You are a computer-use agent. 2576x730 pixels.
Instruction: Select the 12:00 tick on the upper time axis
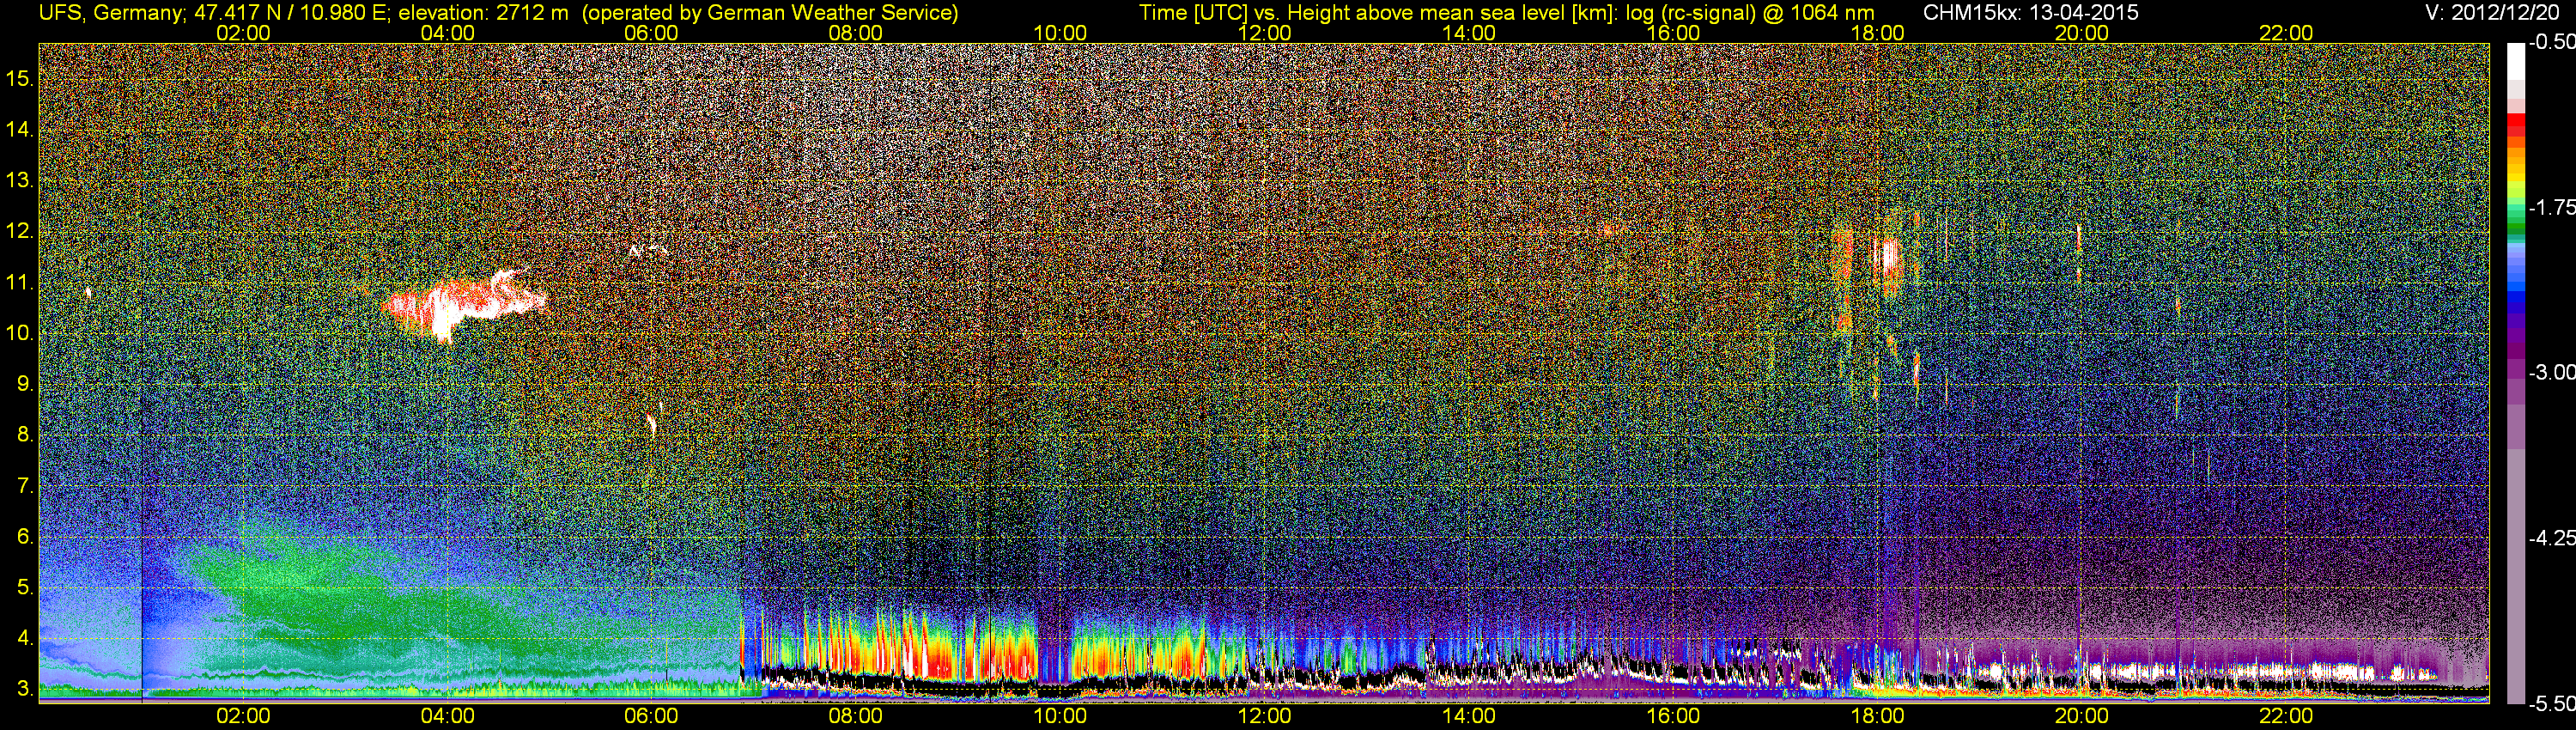click(x=1264, y=33)
